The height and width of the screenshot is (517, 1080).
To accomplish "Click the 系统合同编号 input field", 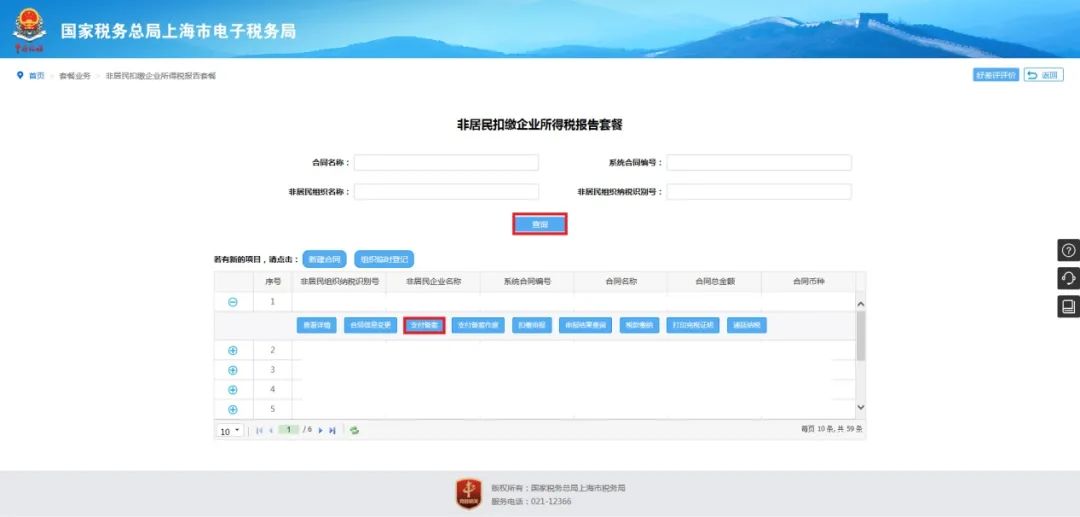I will click(759, 162).
